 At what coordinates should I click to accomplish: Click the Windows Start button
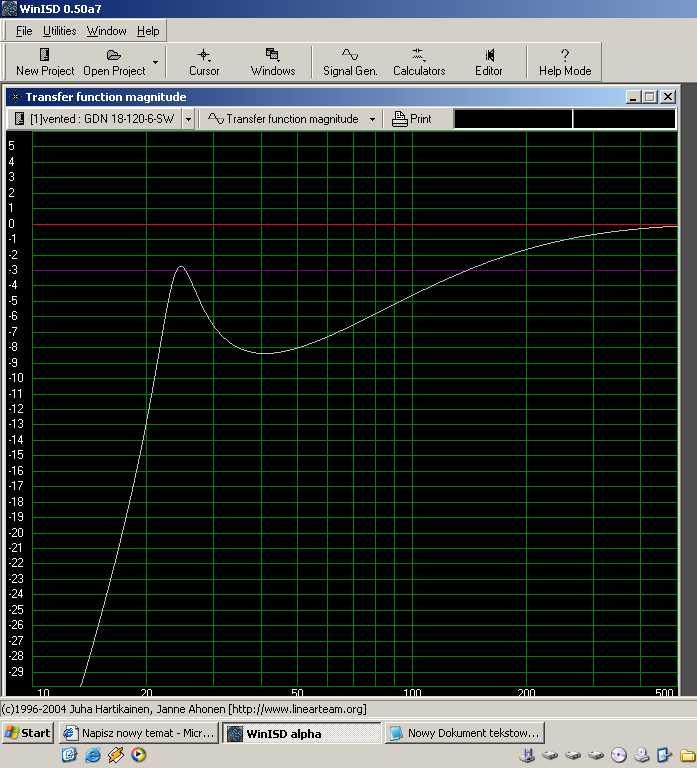tap(27, 733)
